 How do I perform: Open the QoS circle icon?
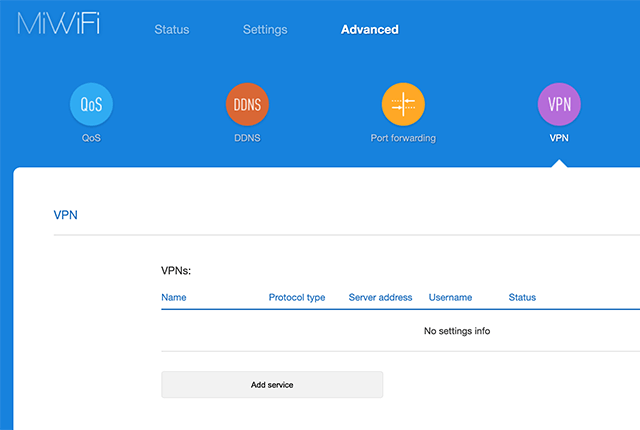tap(91, 104)
